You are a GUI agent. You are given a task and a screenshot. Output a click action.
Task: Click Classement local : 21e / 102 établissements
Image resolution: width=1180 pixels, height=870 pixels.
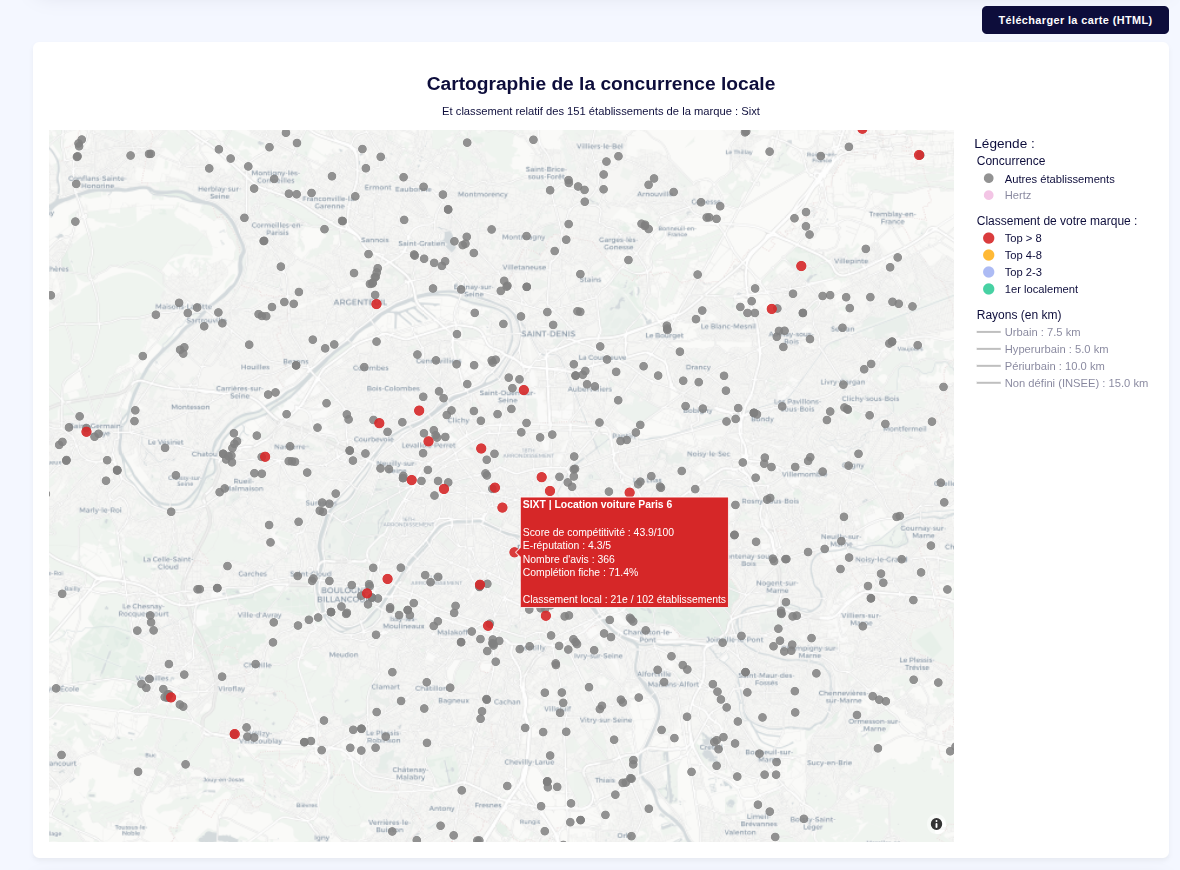point(624,600)
